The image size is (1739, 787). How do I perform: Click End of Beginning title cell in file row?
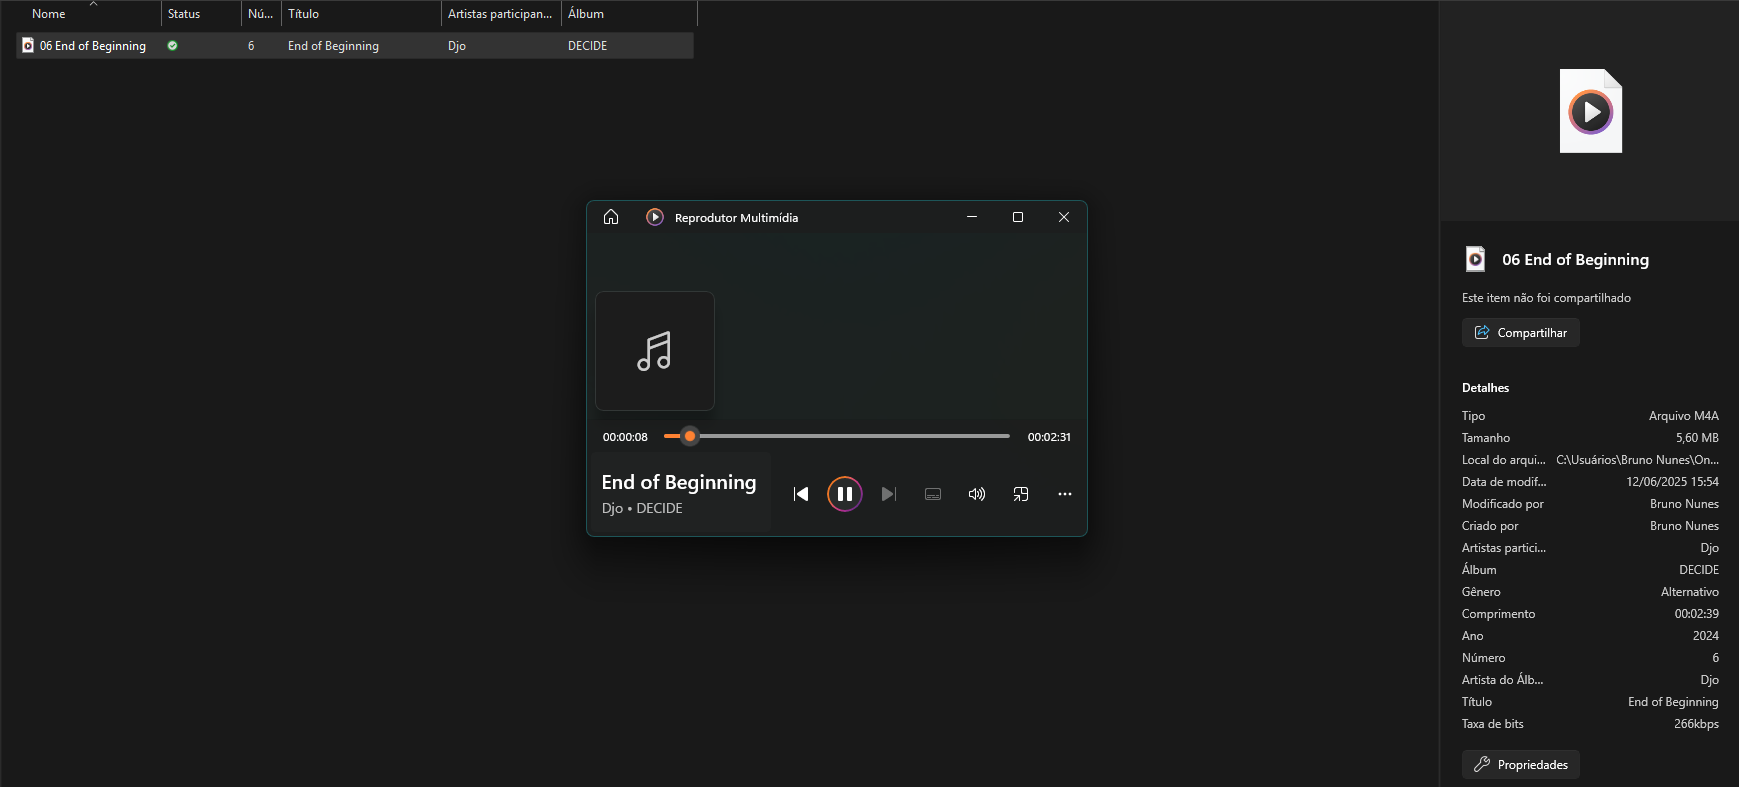333,46
